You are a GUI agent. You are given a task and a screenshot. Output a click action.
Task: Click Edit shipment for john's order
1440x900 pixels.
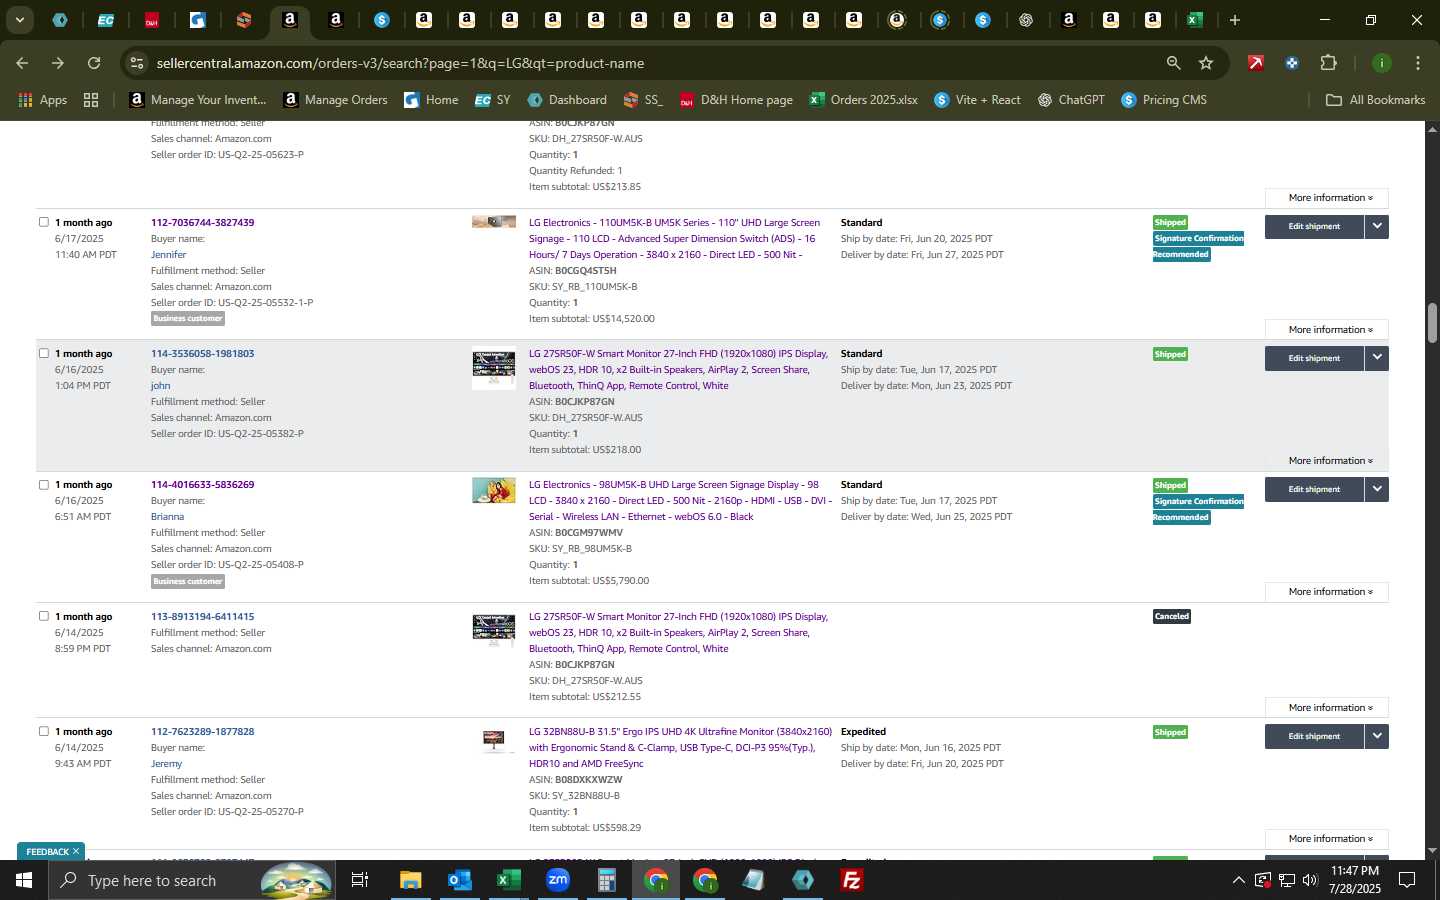click(x=1314, y=358)
